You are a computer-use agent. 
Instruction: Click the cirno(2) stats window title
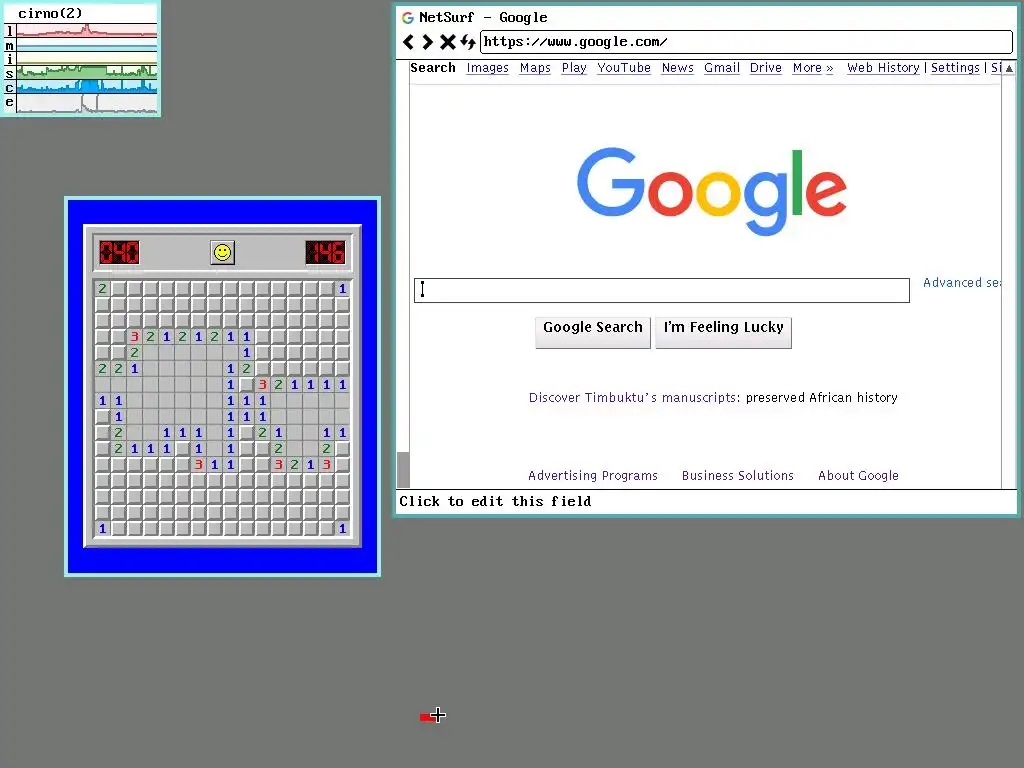point(50,13)
